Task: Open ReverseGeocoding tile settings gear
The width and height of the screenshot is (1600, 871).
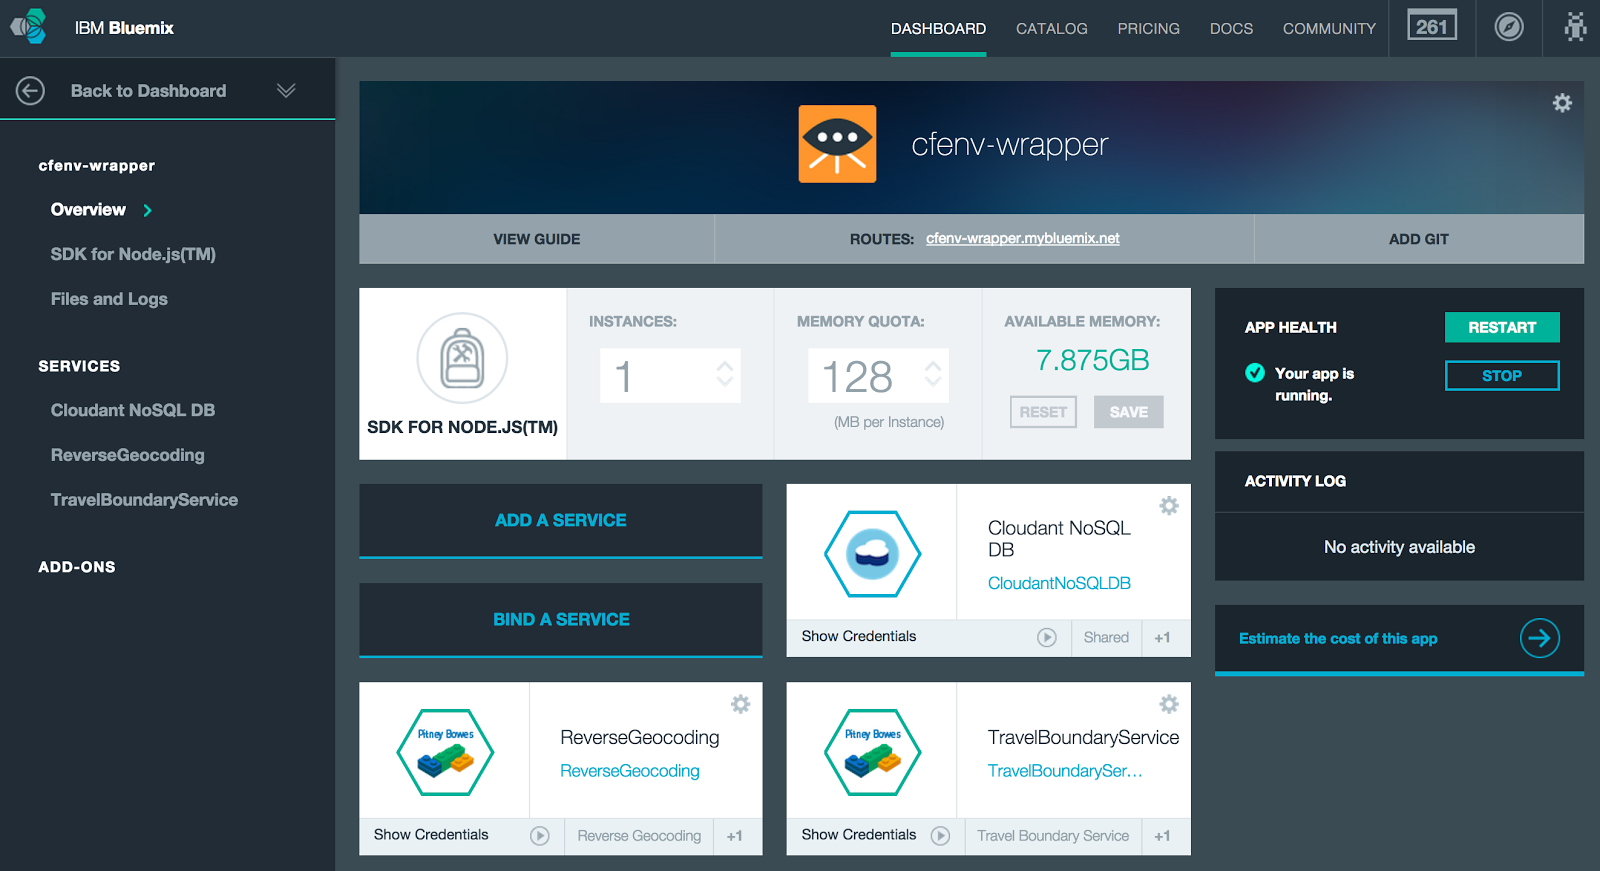Action: 741,704
